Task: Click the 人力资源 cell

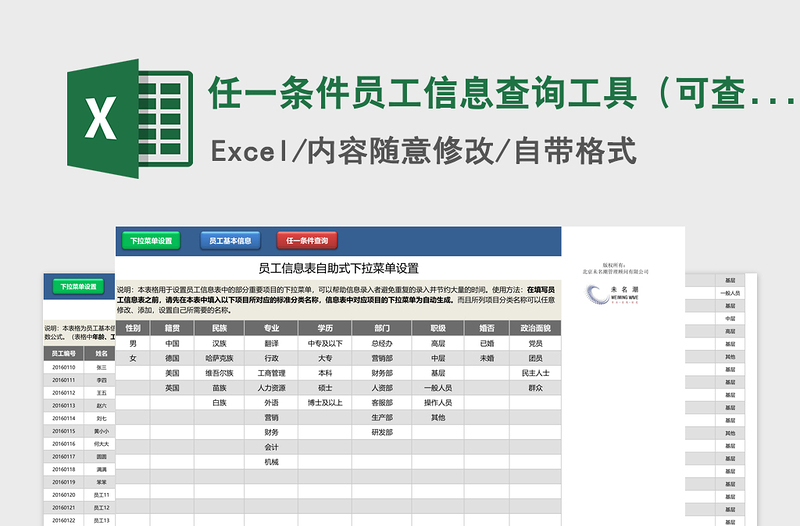Action: pyautogui.click(x=271, y=388)
